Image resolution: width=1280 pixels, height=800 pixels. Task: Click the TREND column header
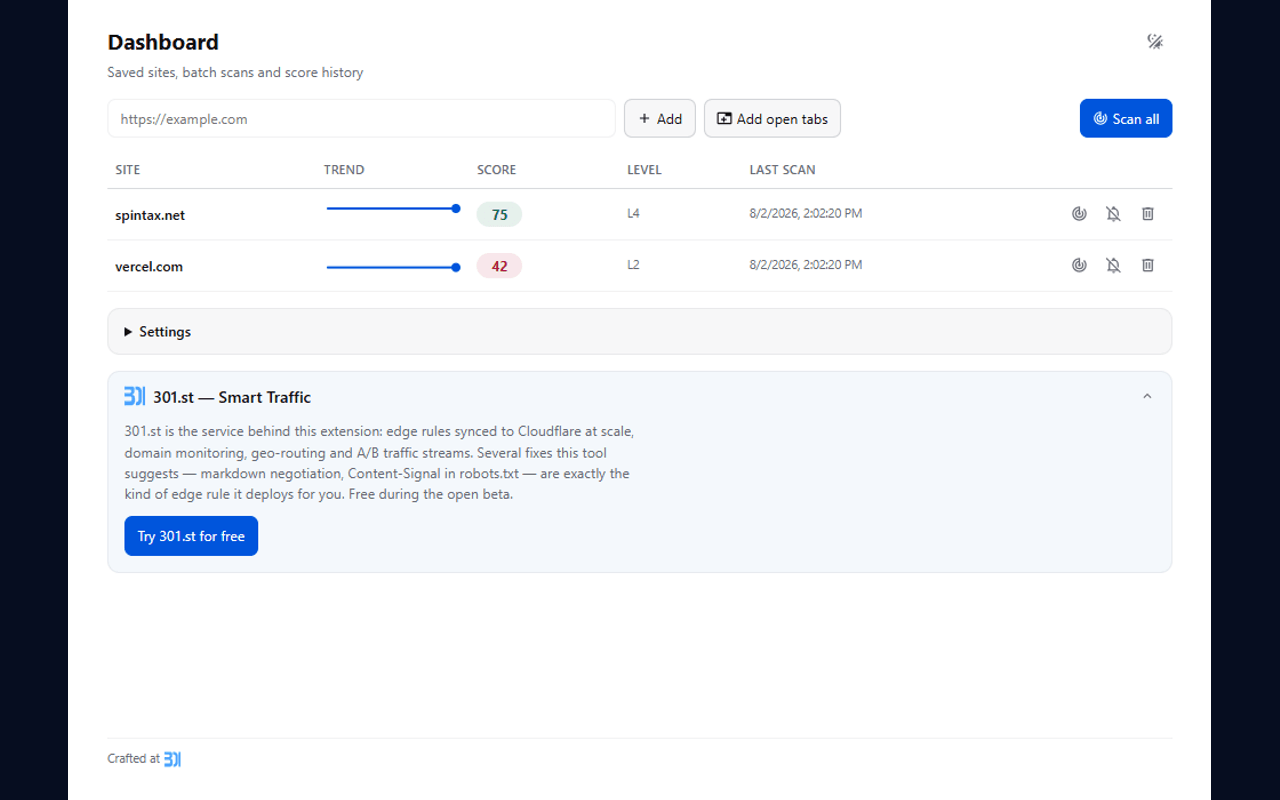pos(344,170)
